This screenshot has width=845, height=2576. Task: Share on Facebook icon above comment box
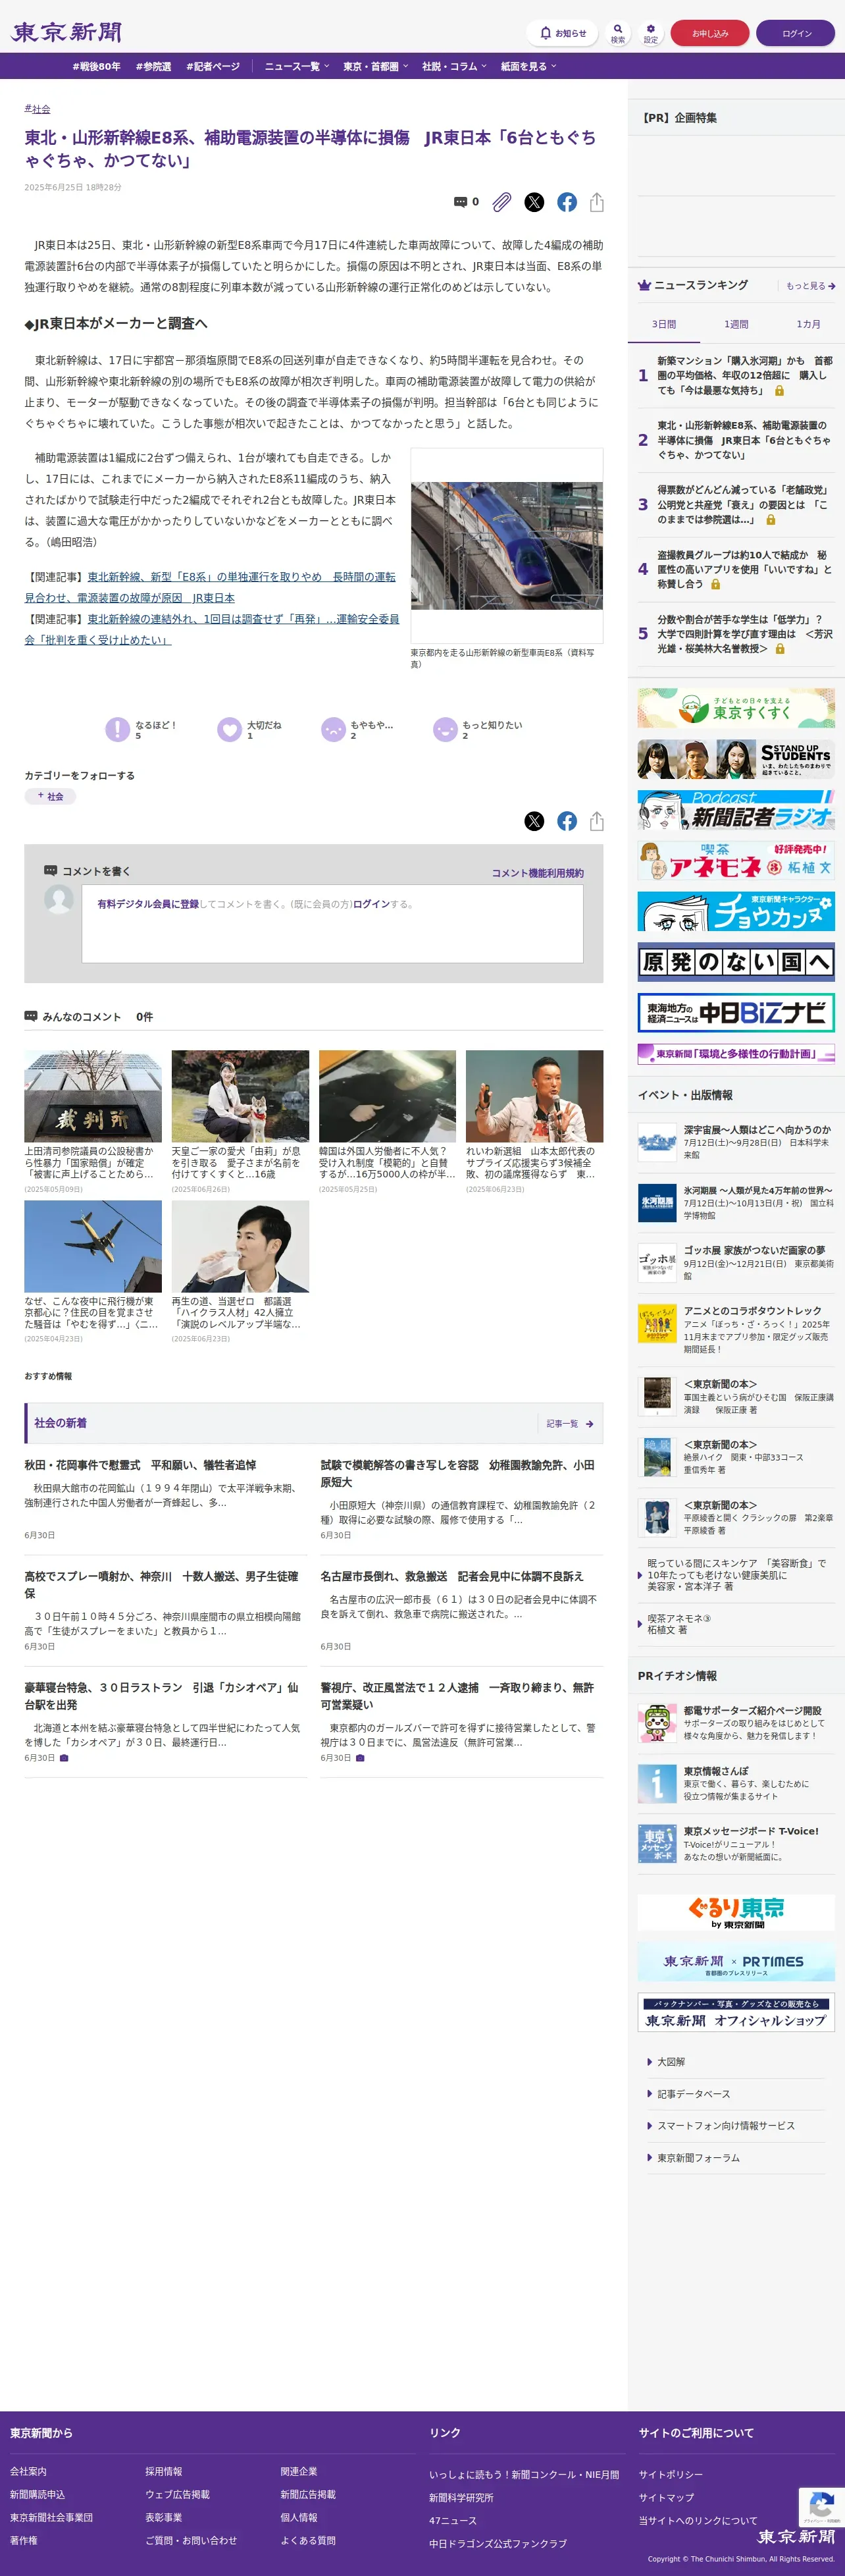pyautogui.click(x=567, y=821)
